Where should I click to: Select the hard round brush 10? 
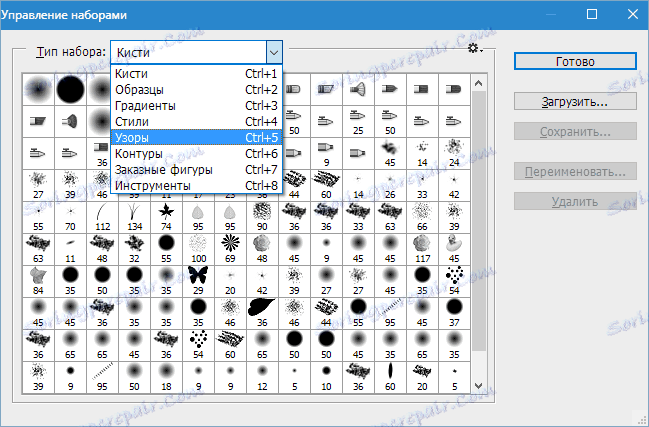click(x=326, y=377)
